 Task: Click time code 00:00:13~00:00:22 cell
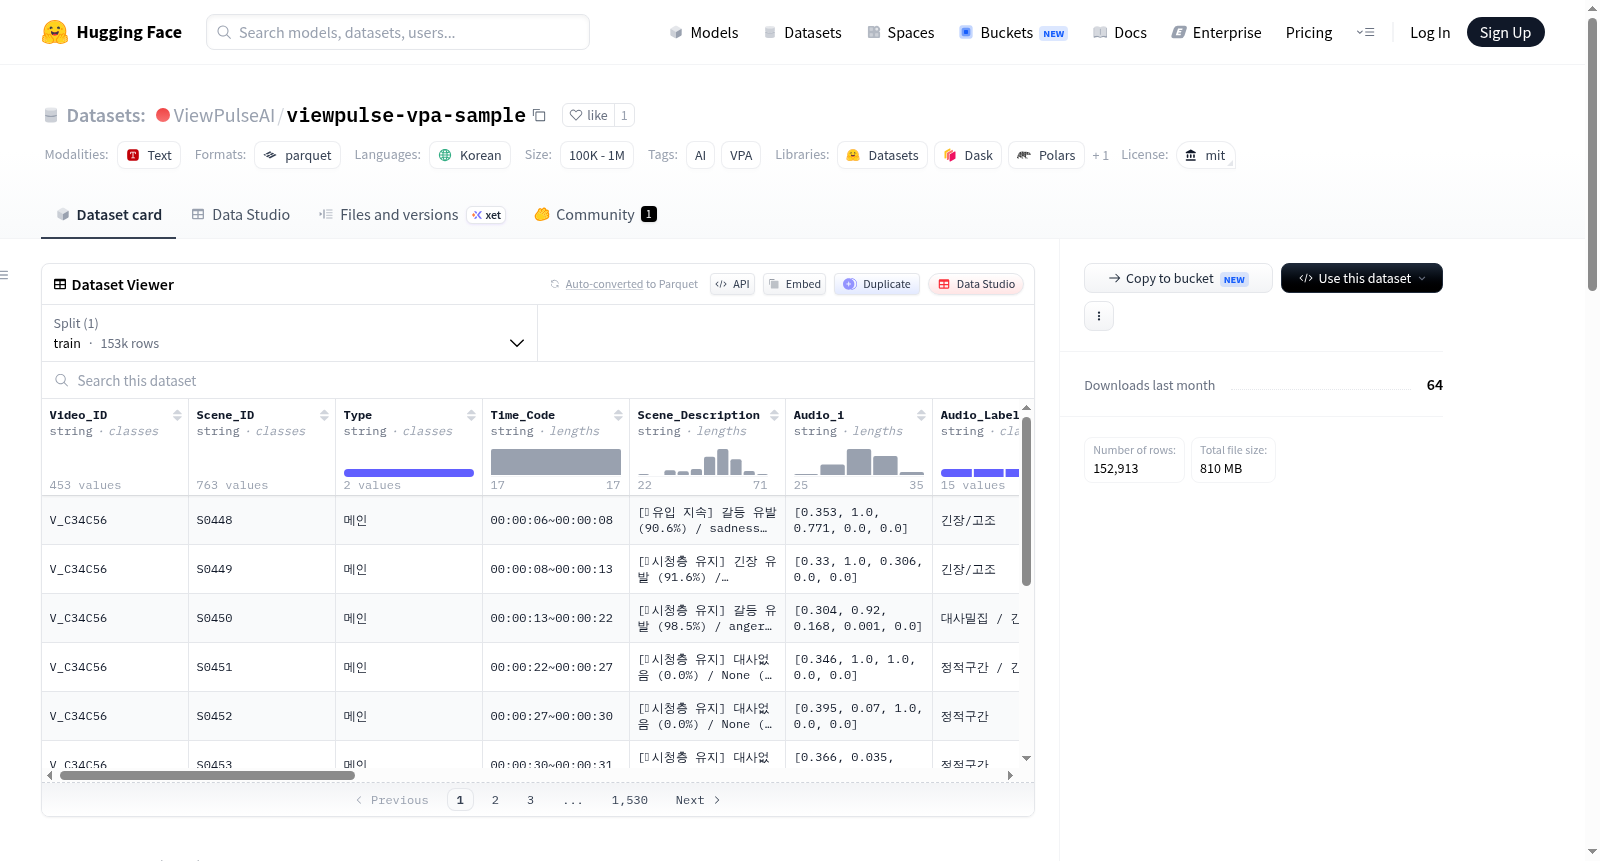pyautogui.click(x=556, y=618)
